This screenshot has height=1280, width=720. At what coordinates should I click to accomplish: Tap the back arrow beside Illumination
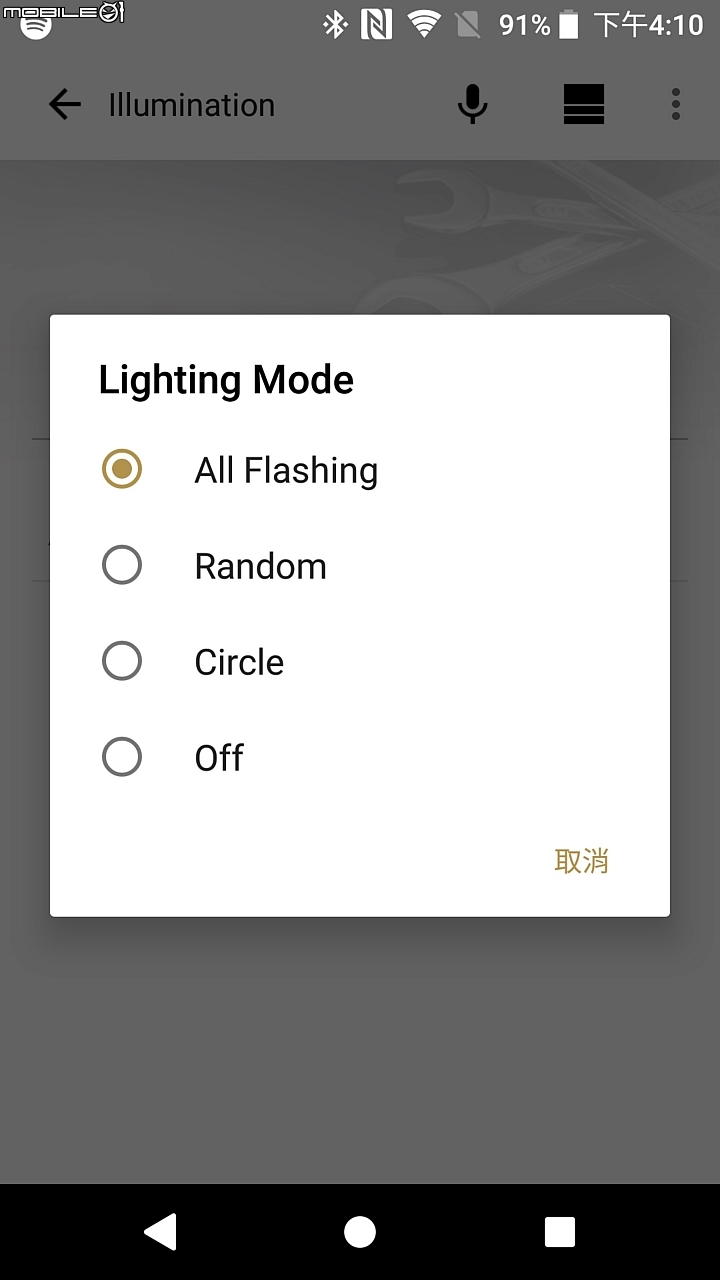pyautogui.click(x=64, y=105)
